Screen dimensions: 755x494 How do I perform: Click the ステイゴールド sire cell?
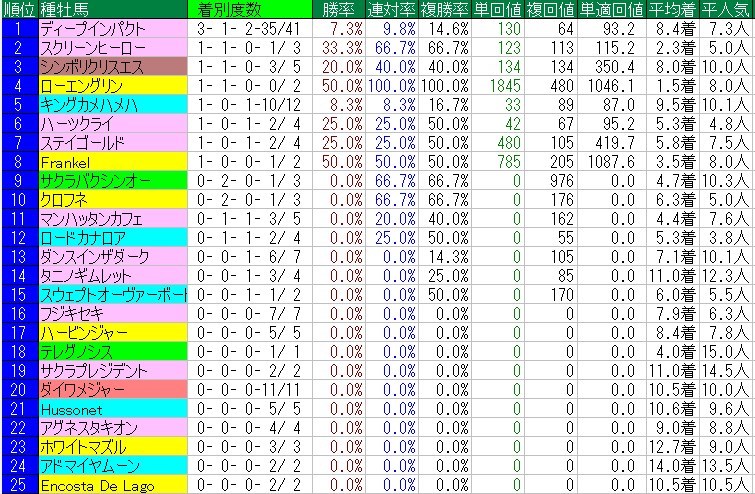coord(113,143)
